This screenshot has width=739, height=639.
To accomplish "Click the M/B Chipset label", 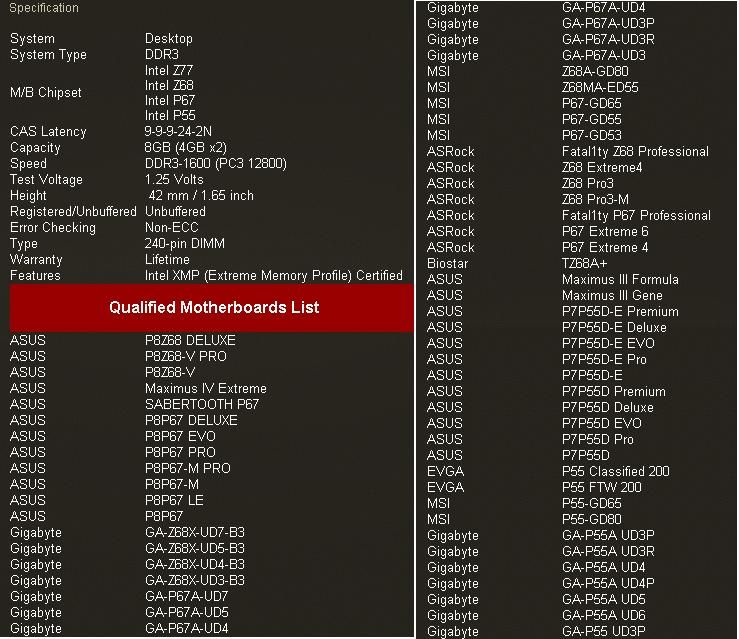I will 46,93.
